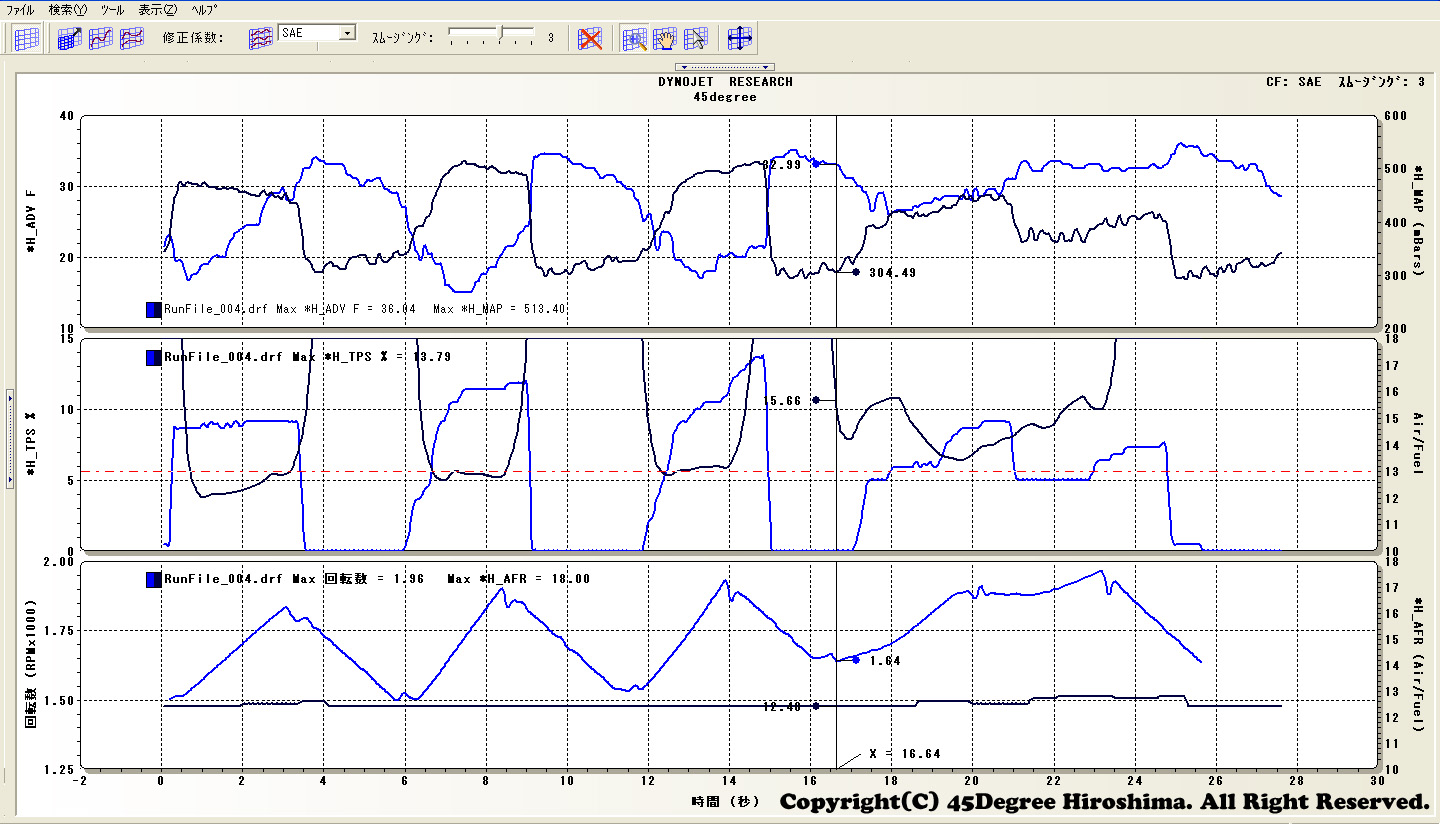The height and width of the screenshot is (824, 1440).
Task: Click the red X delete graph icon
Action: [x=591, y=39]
